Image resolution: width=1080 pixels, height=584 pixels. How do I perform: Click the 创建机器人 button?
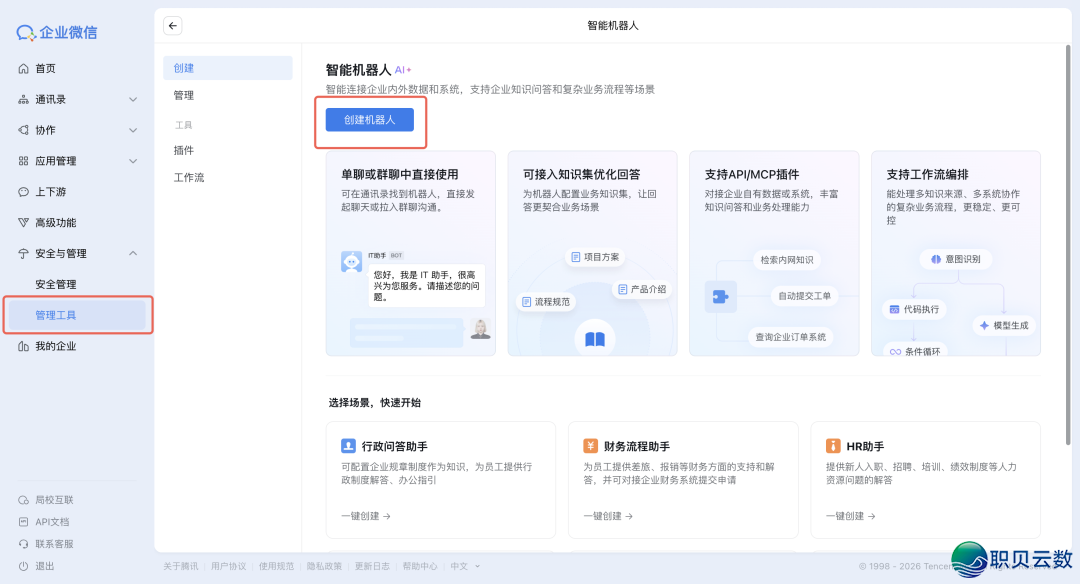369,119
